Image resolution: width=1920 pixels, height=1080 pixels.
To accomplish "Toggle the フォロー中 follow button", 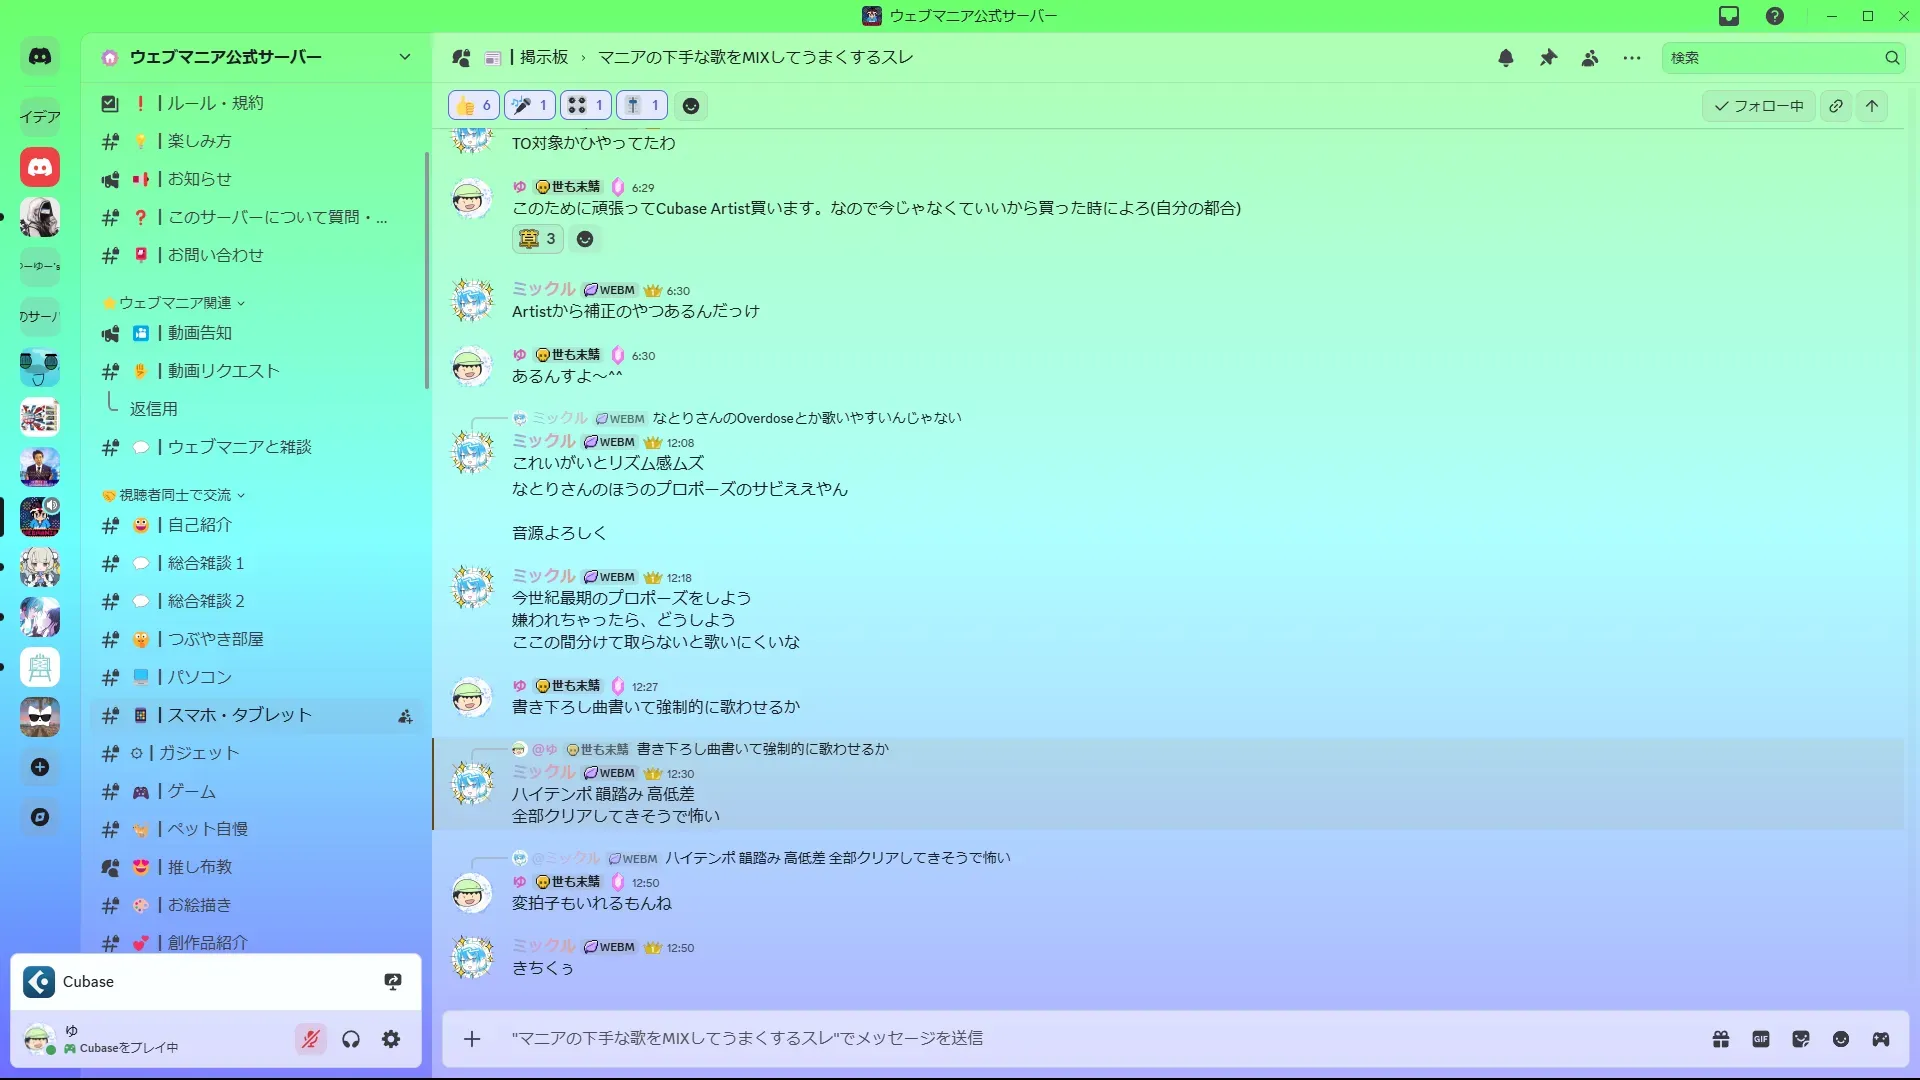I will tap(1759, 106).
